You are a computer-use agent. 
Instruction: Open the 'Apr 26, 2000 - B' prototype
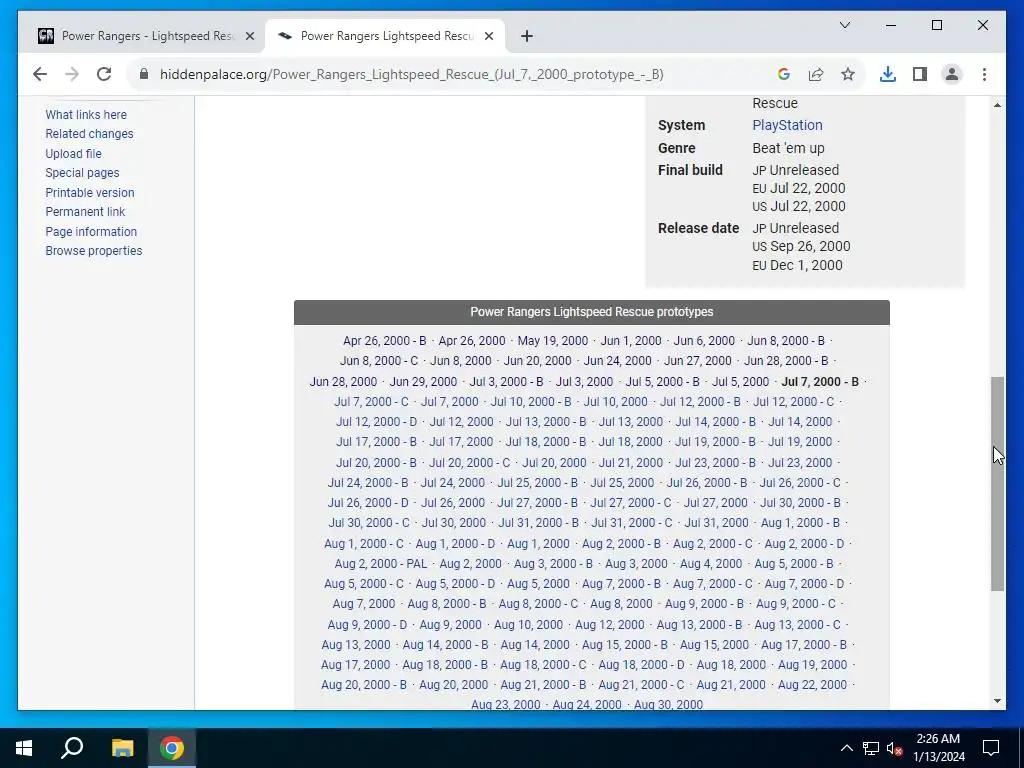385,341
